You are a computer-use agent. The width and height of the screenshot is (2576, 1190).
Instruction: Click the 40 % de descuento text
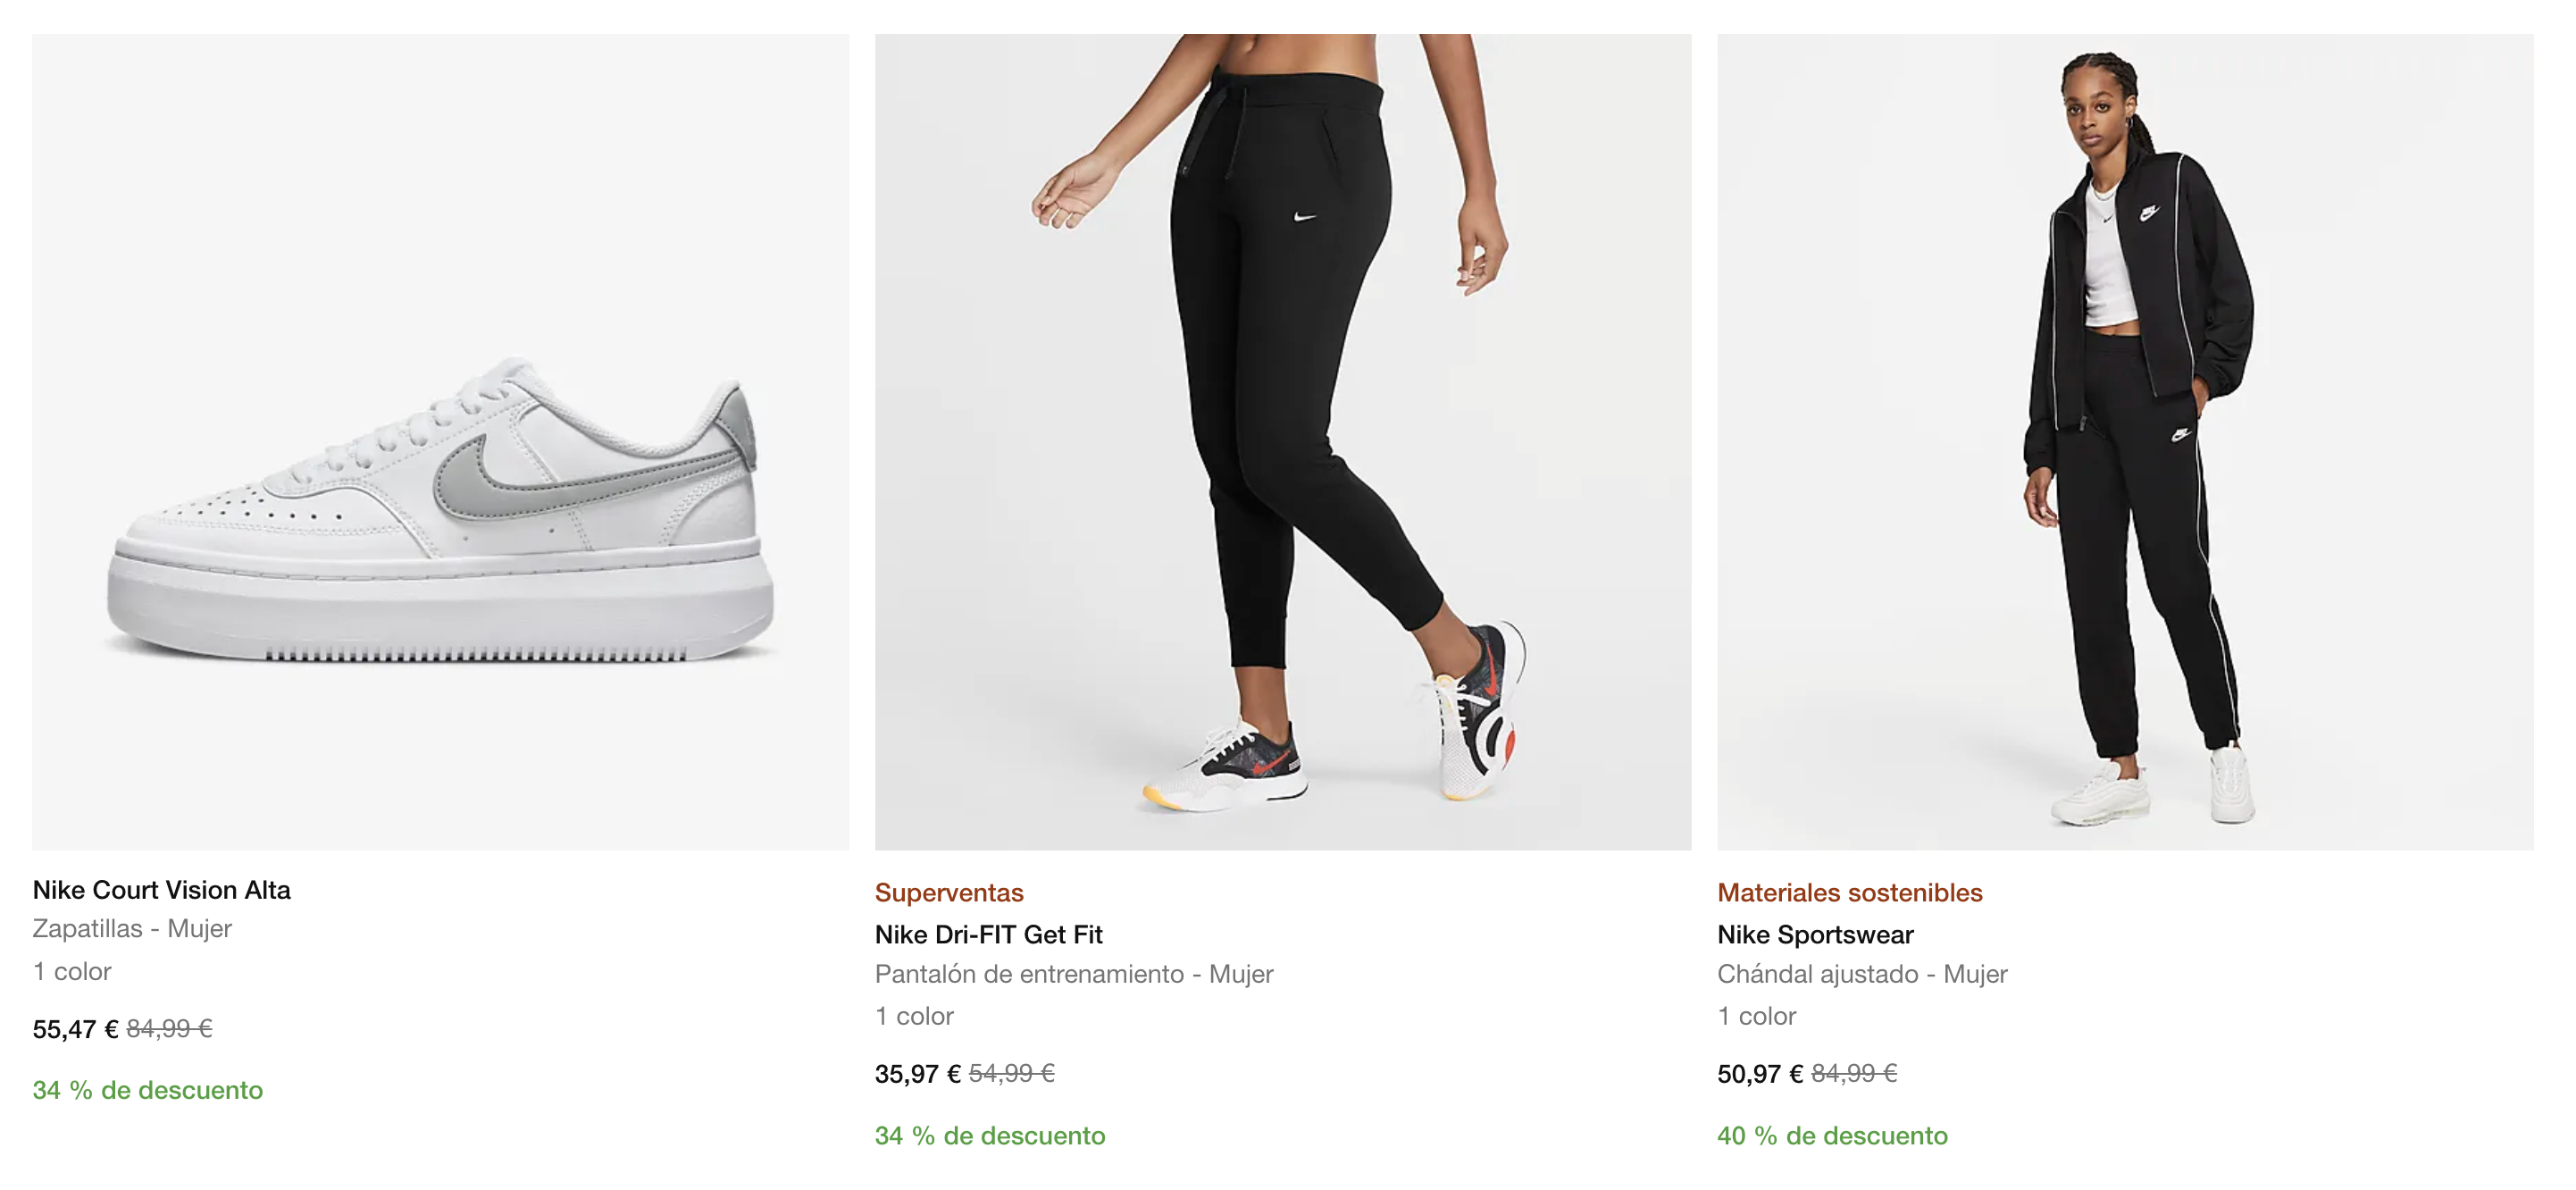tap(1832, 1135)
